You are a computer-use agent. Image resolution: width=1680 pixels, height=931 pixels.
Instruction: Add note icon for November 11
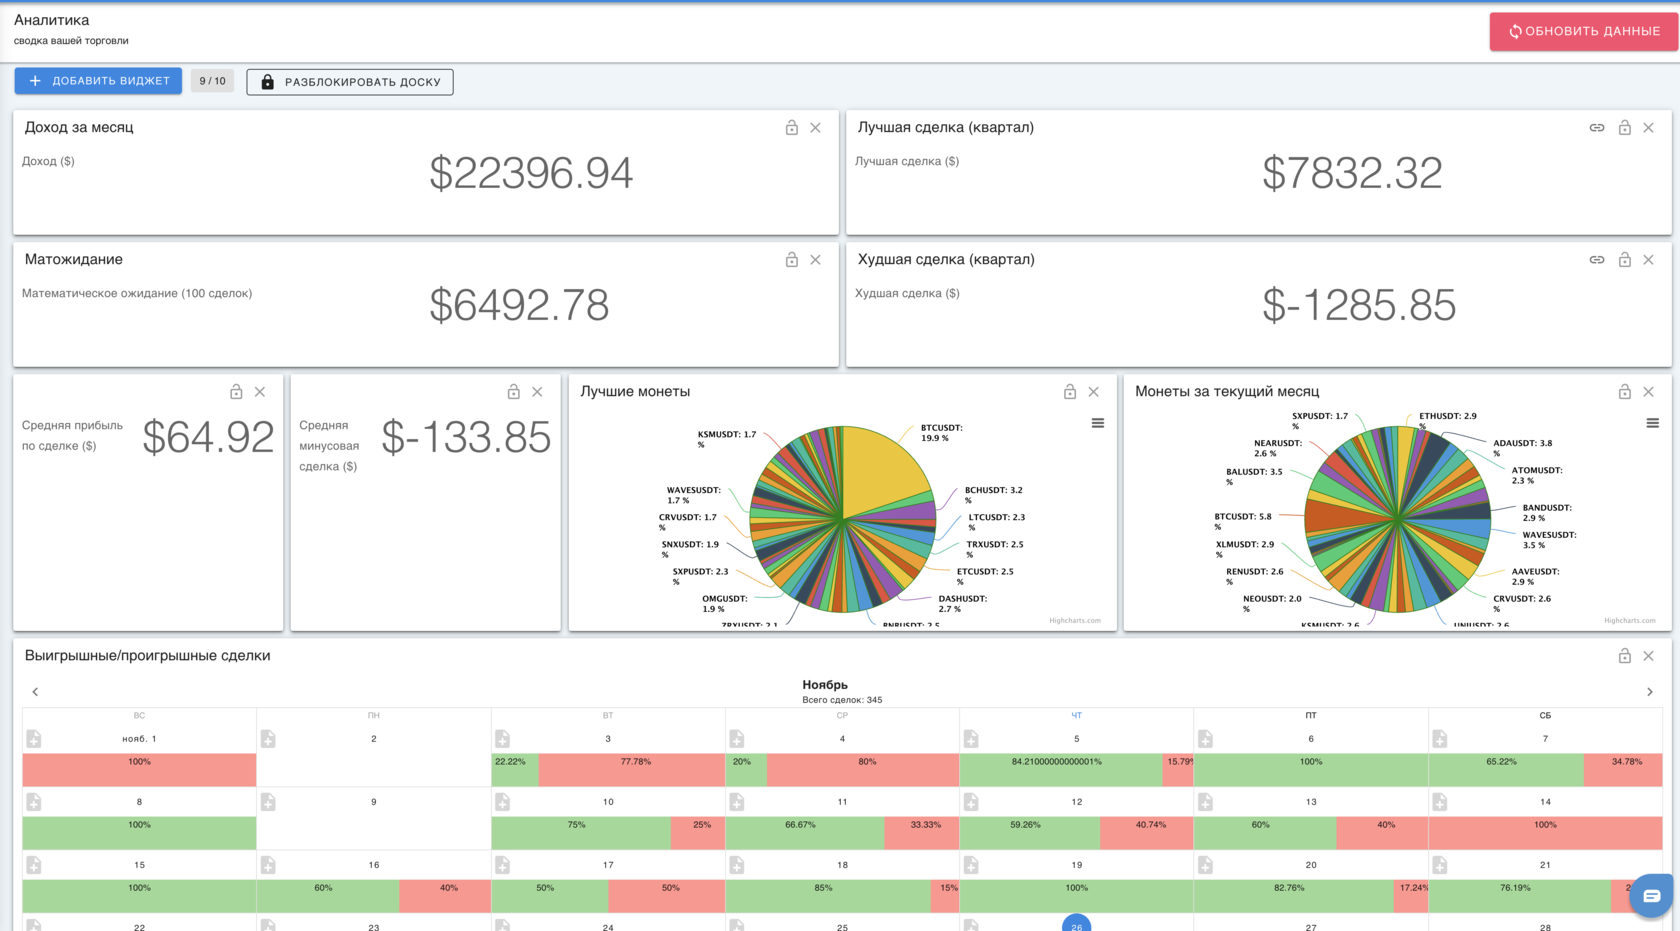[x=737, y=802]
